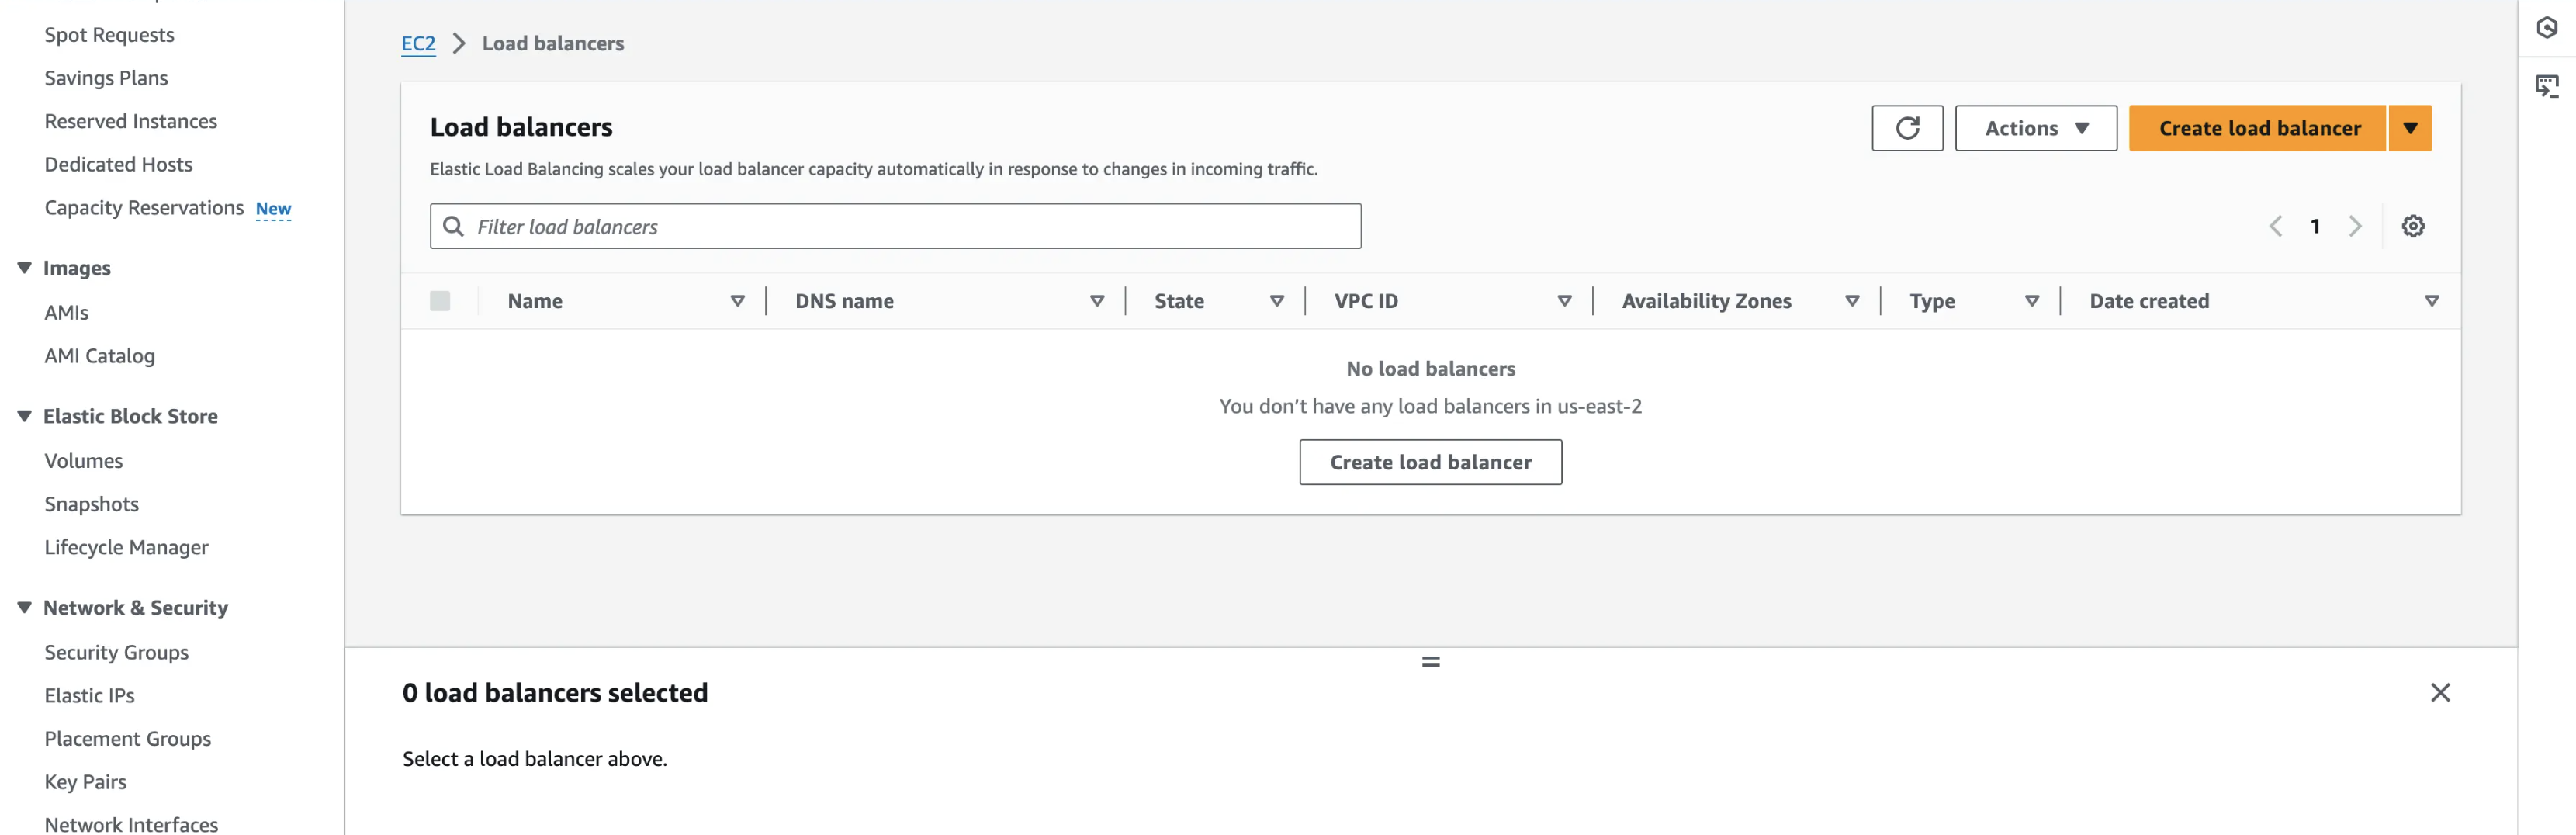The height and width of the screenshot is (835, 2576).
Task: Open table display preferences gear
Action: [2413, 226]
